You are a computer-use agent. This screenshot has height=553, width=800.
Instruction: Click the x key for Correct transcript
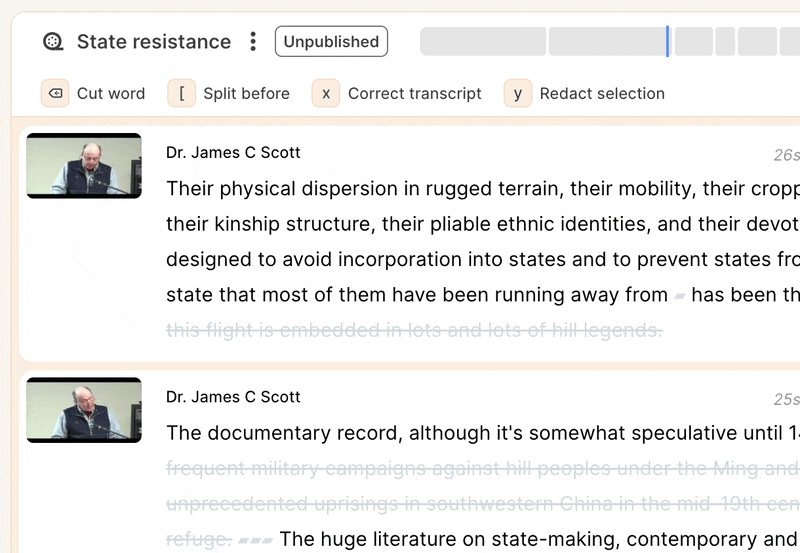[326, 93]
